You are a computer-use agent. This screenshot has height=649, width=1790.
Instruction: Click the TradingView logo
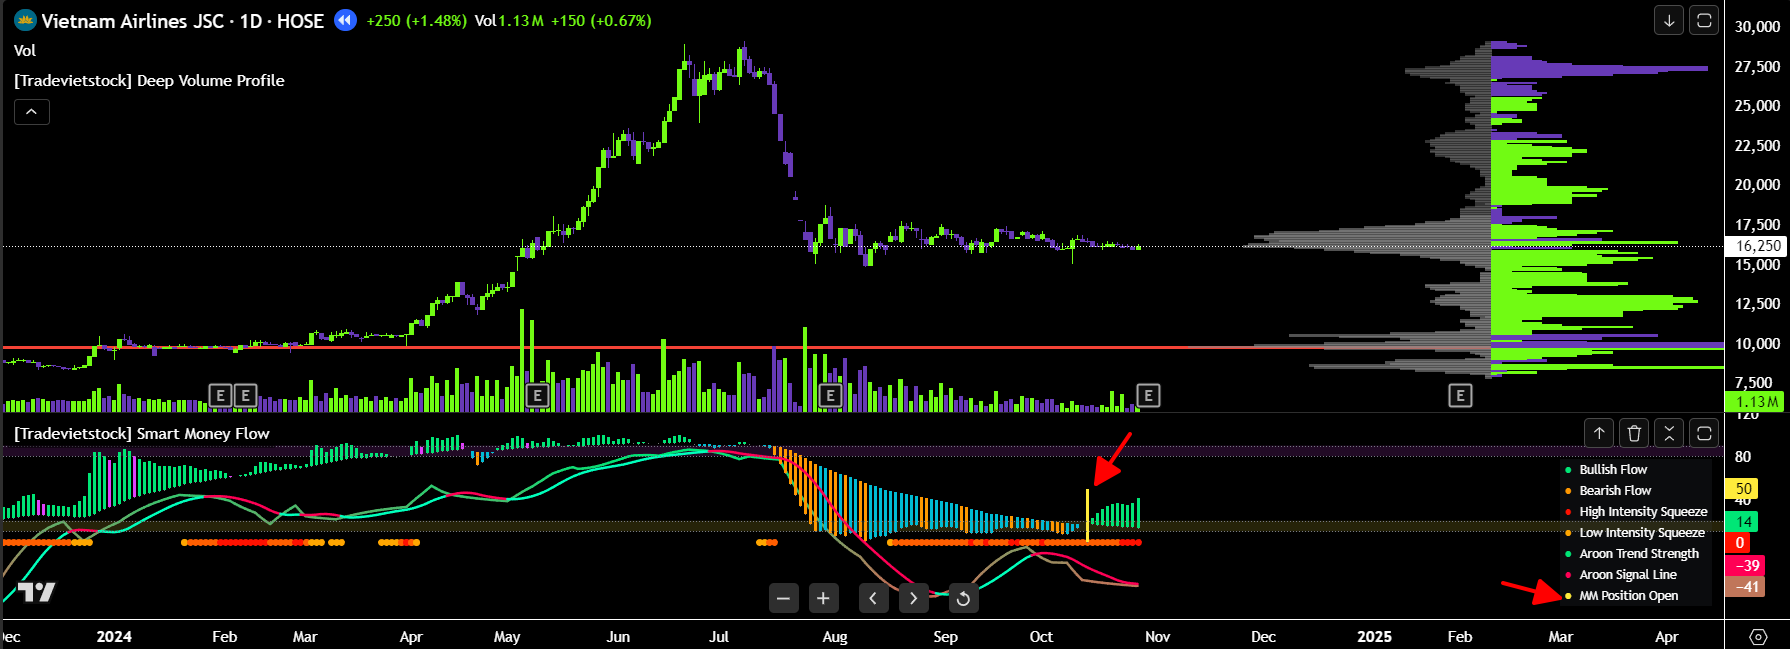[x=36, y=592]
